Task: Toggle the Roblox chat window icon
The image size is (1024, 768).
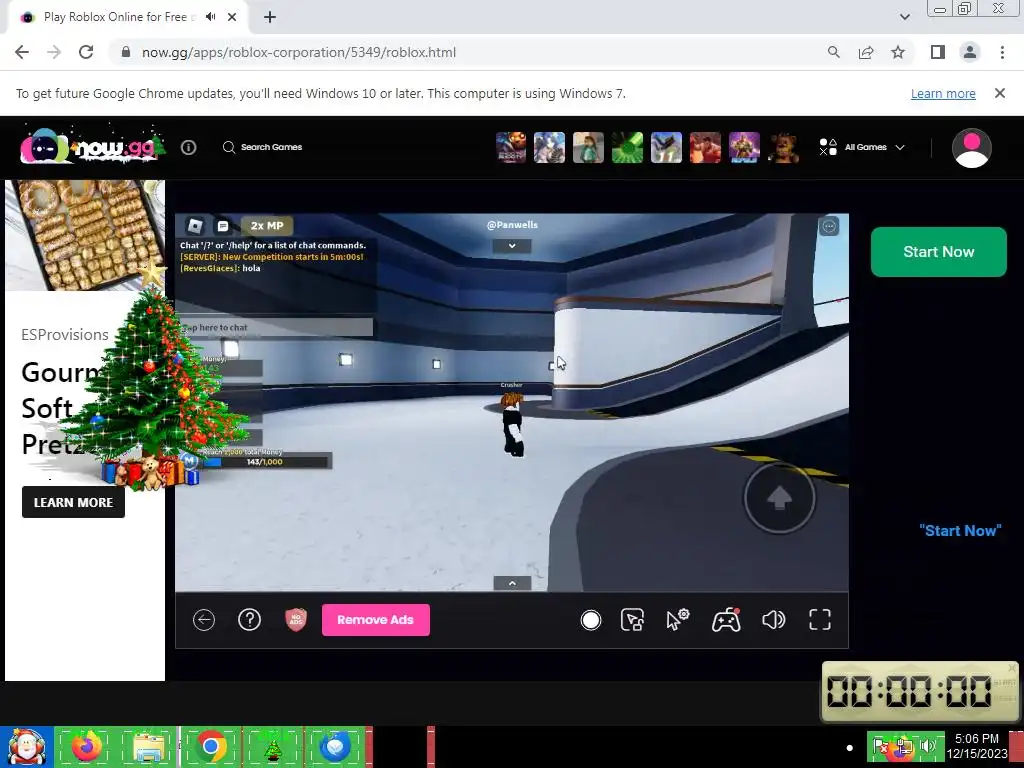Action: tap(223, 226)
